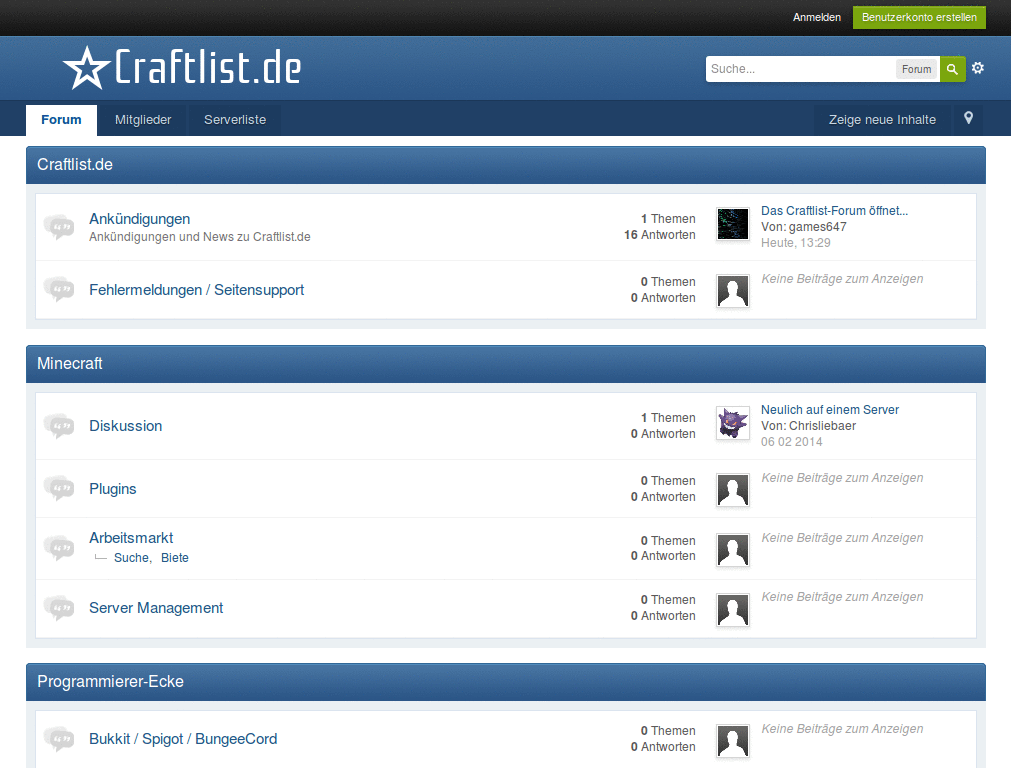The image size is (1024, 768).
Task: Click default avatar in Bukkit row
Action: tap(733, 741)
